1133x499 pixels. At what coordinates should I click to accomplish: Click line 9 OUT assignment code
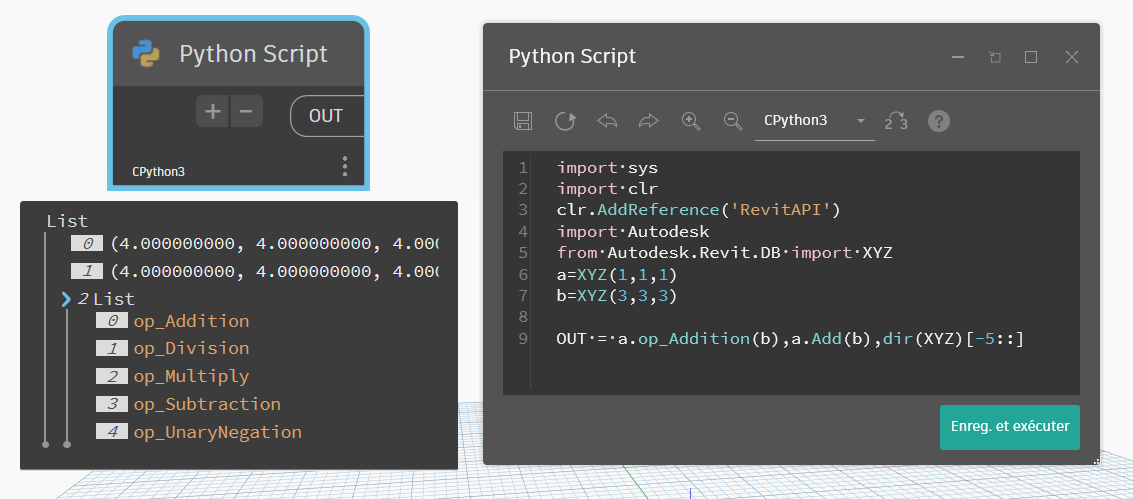point(790,339)
